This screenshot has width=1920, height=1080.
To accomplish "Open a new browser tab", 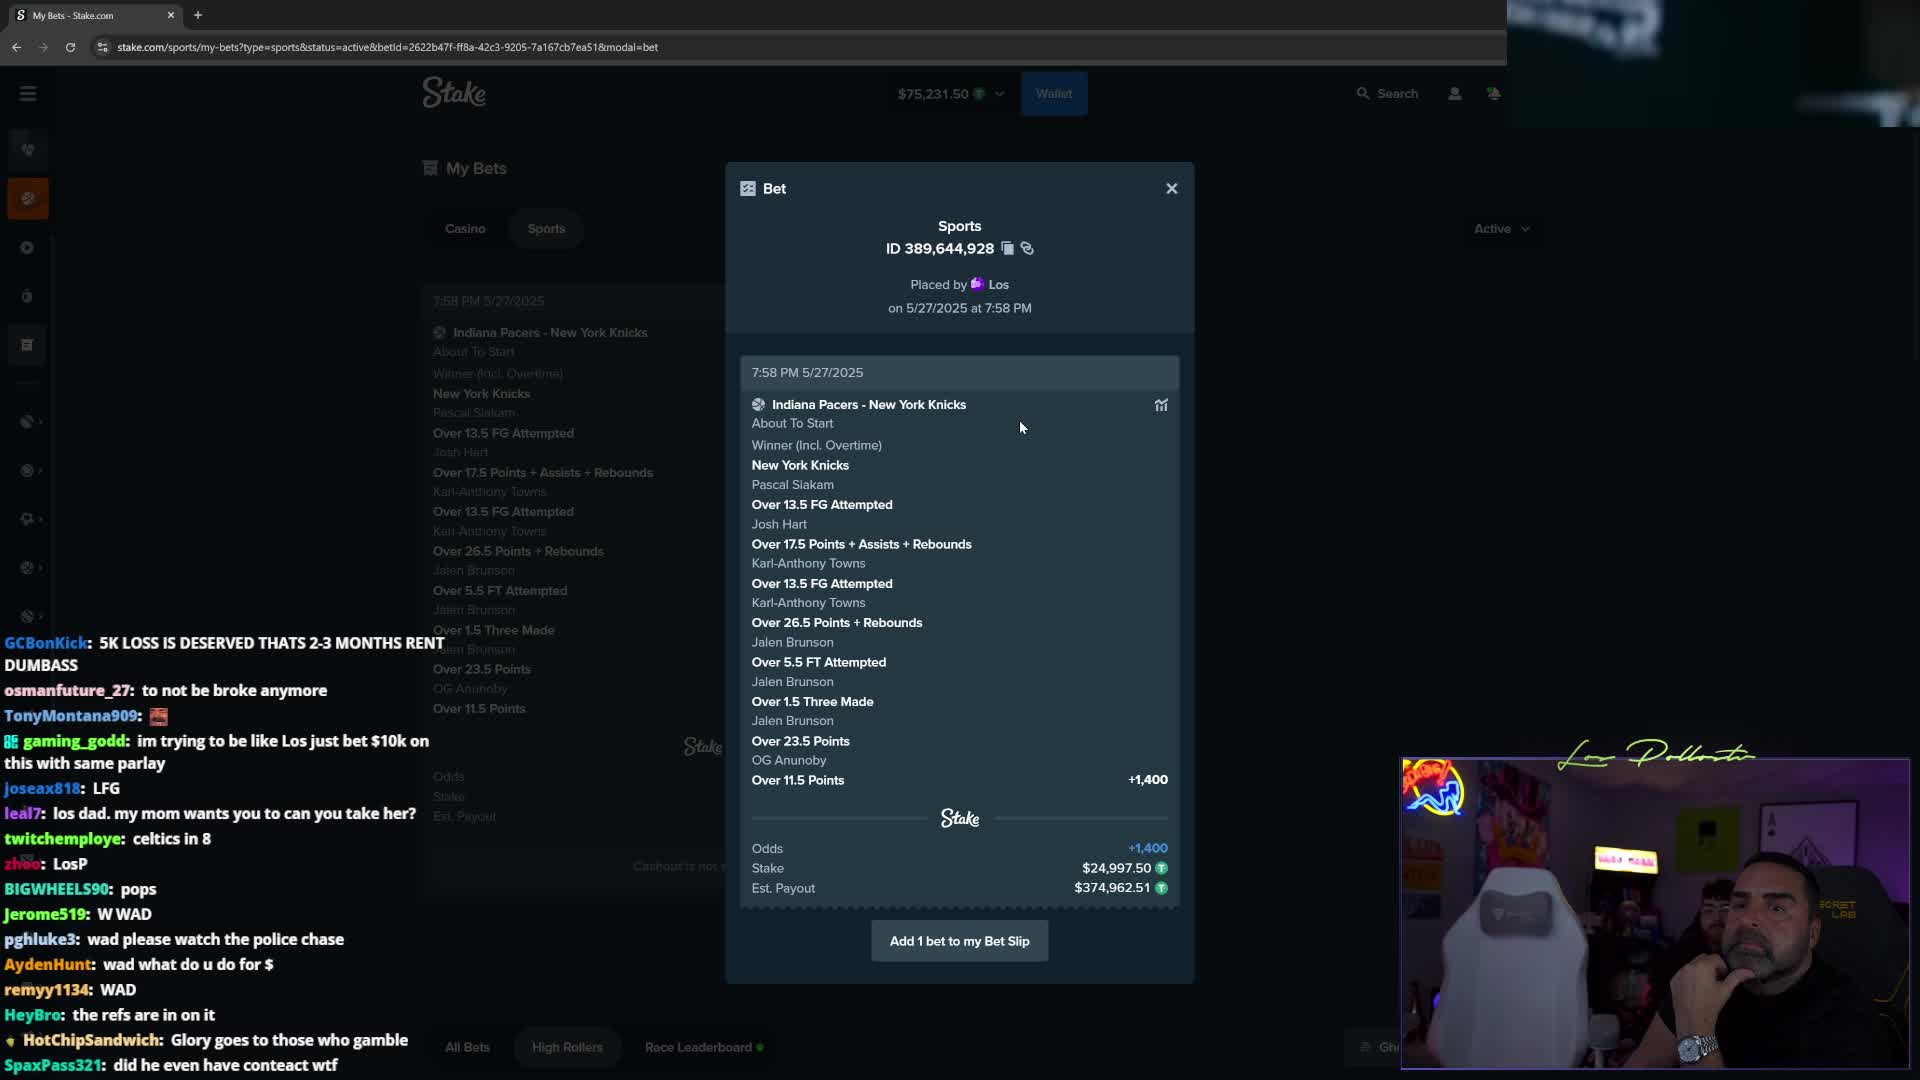I will click(198, 15).
